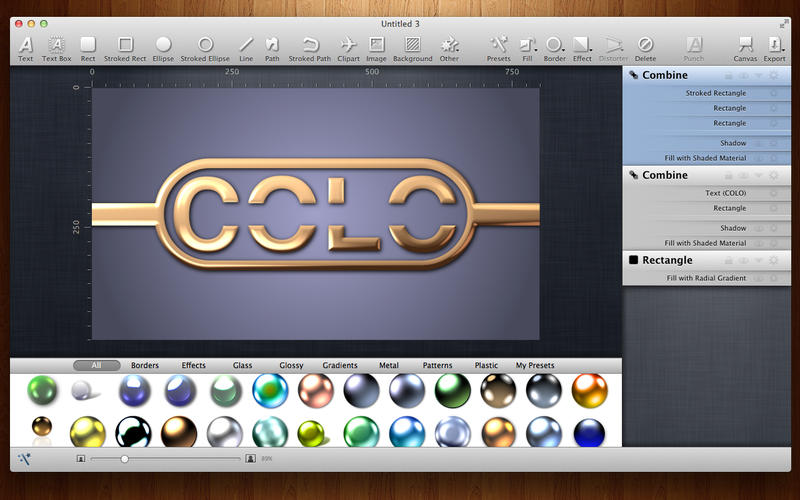Switch to the Metal presets tab
Viewport: 800px width, 500px height.
[389, 365]
